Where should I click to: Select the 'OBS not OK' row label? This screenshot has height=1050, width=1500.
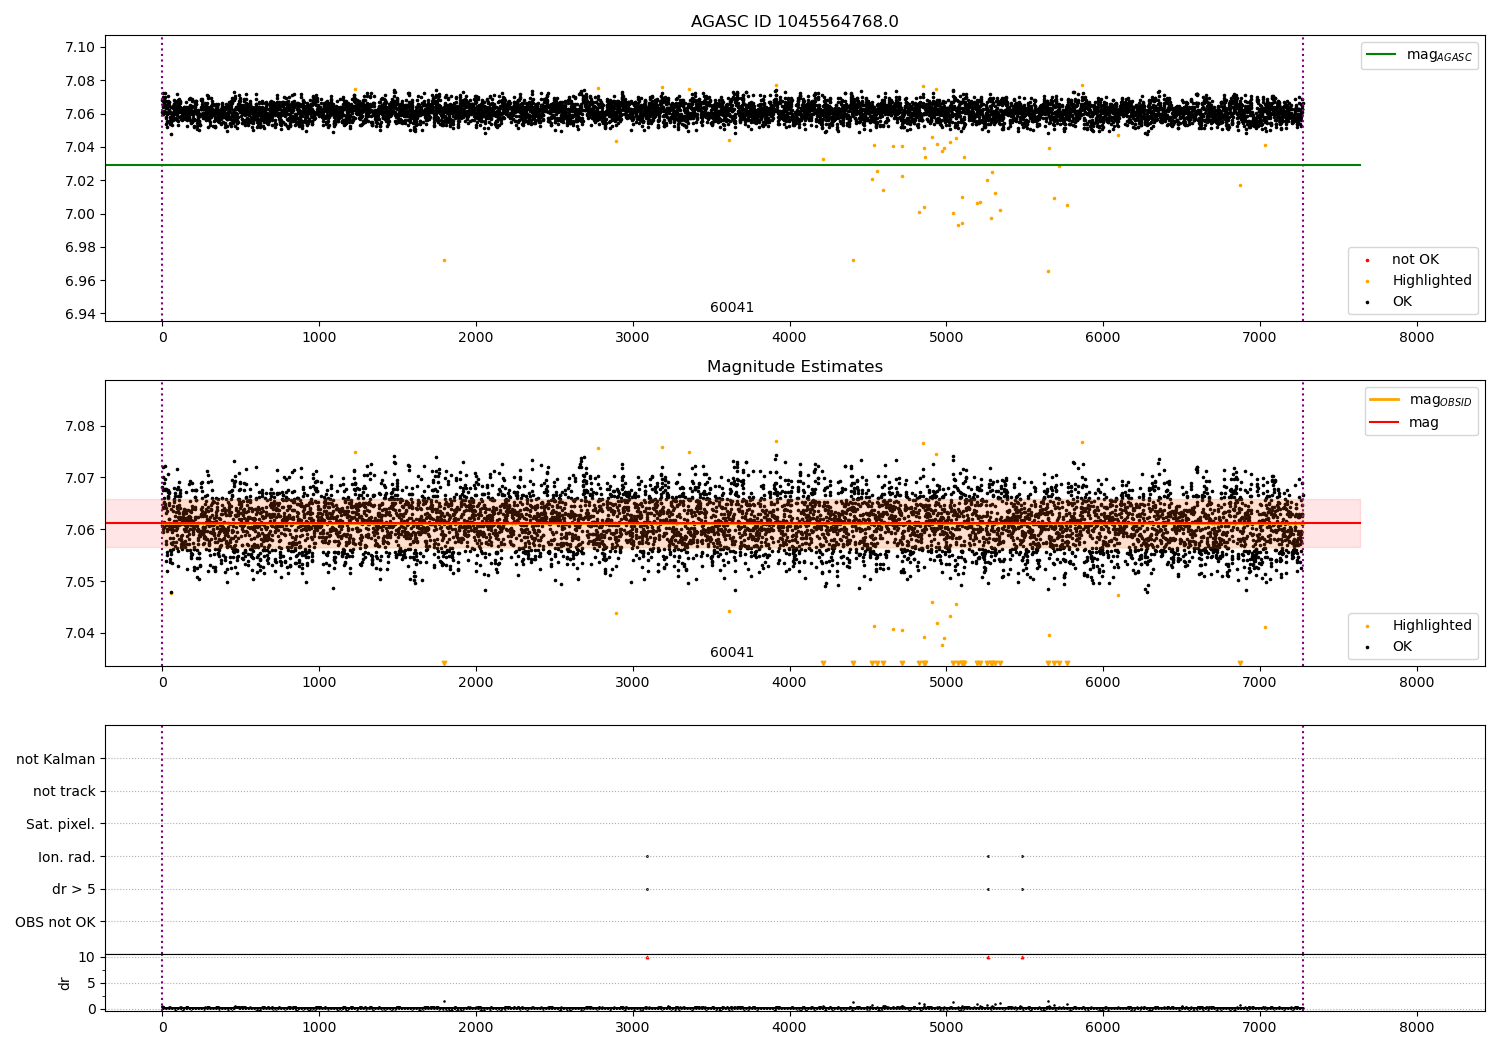pos(56,922)
